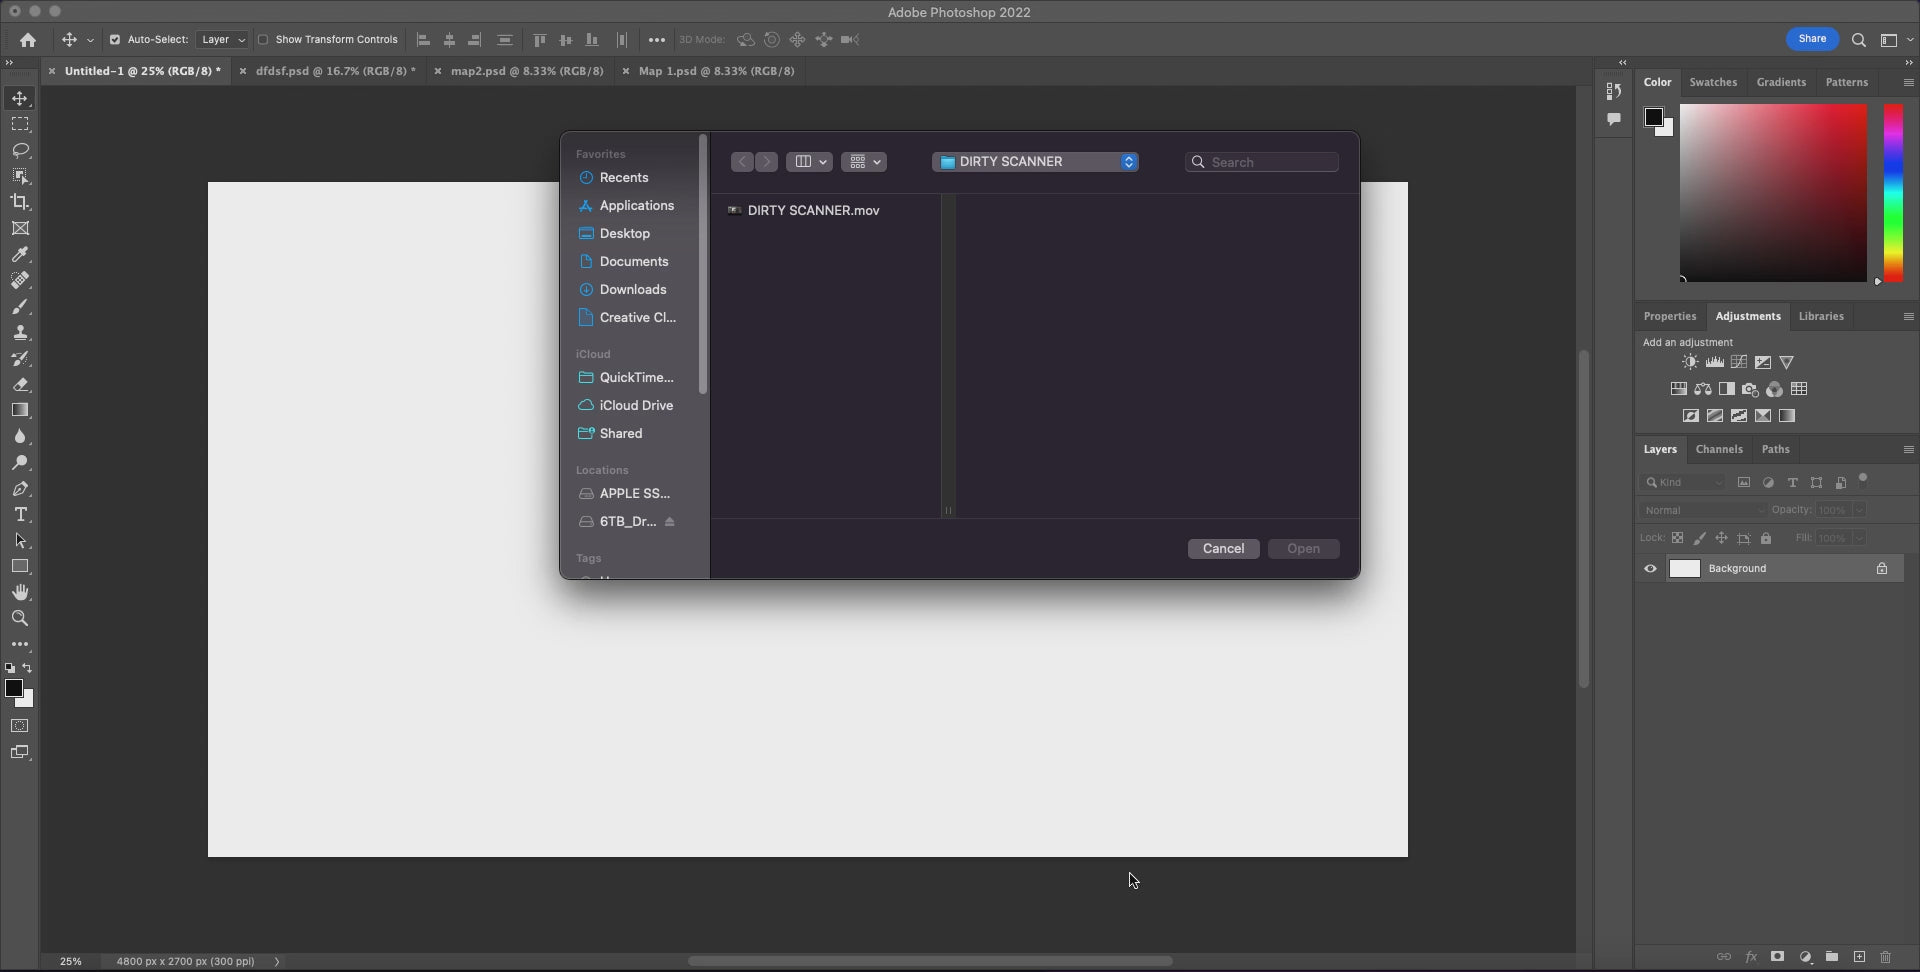The height and width of the screenshot is (972, 1920).
Task: Select the Rectangular Marquee tool
Action: point(20,124)
